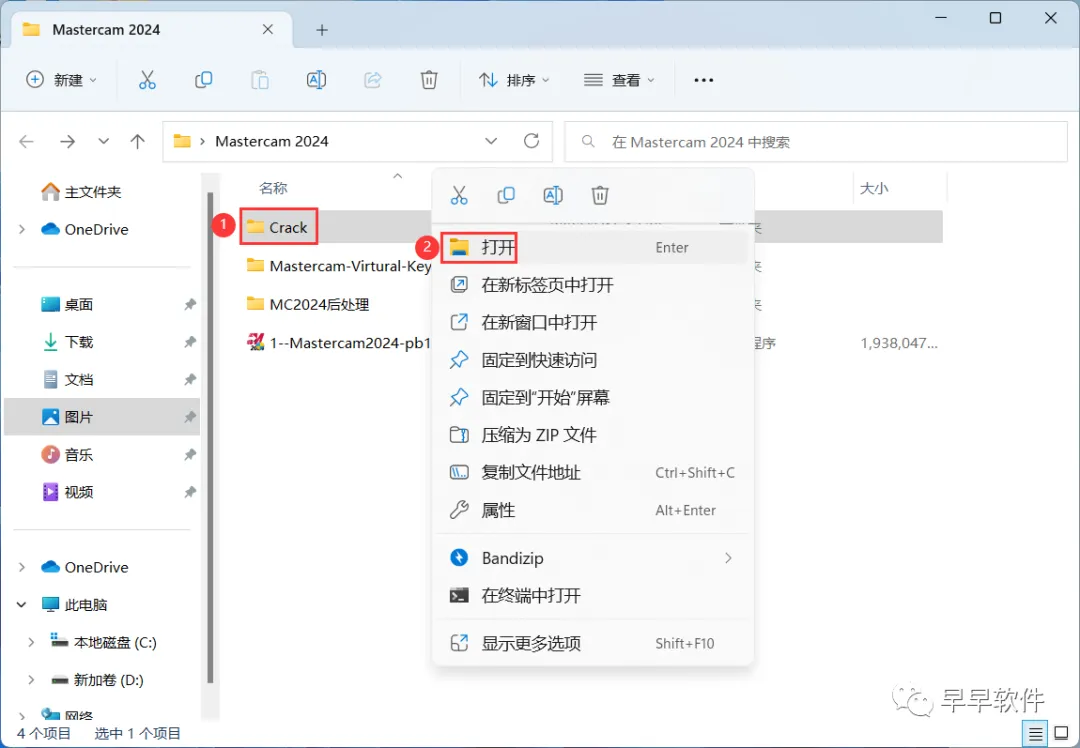1080x748 pixels.
Task: Choose 显示更多选项
Action: (592, 643)
